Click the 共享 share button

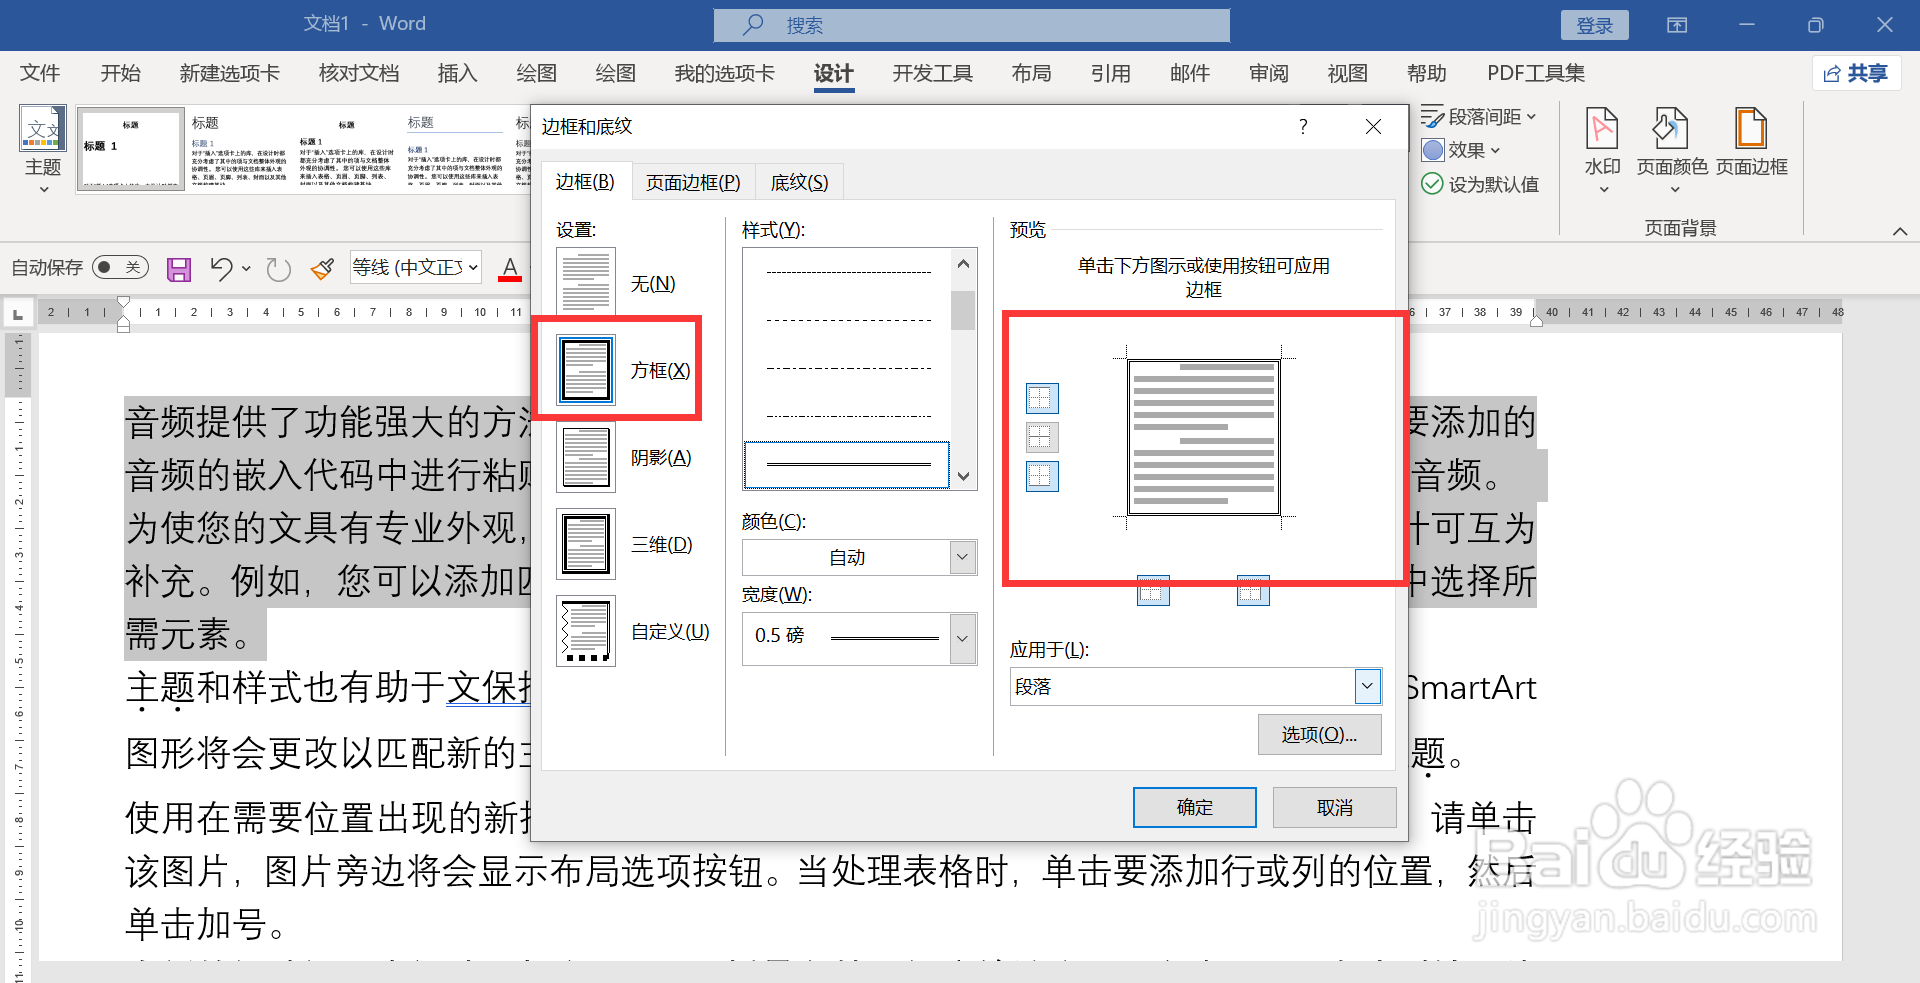point(1856,73)
